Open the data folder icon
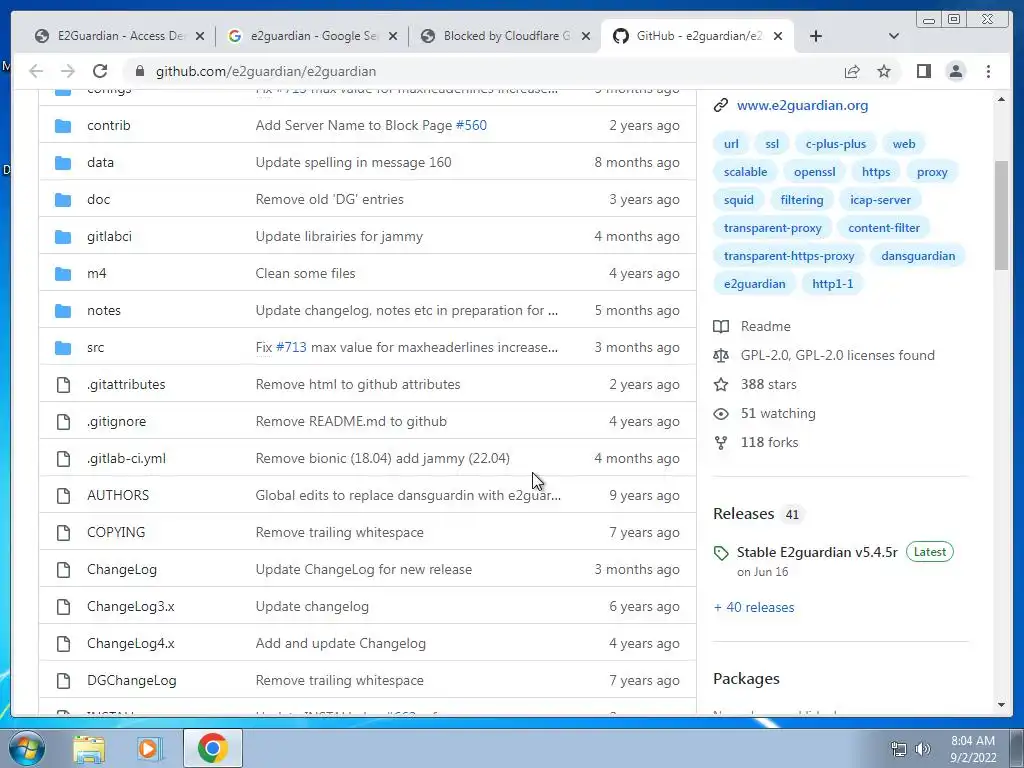The width and height of the screenshot is (1024, 768). pyautogui.click(x=63, y=163)
